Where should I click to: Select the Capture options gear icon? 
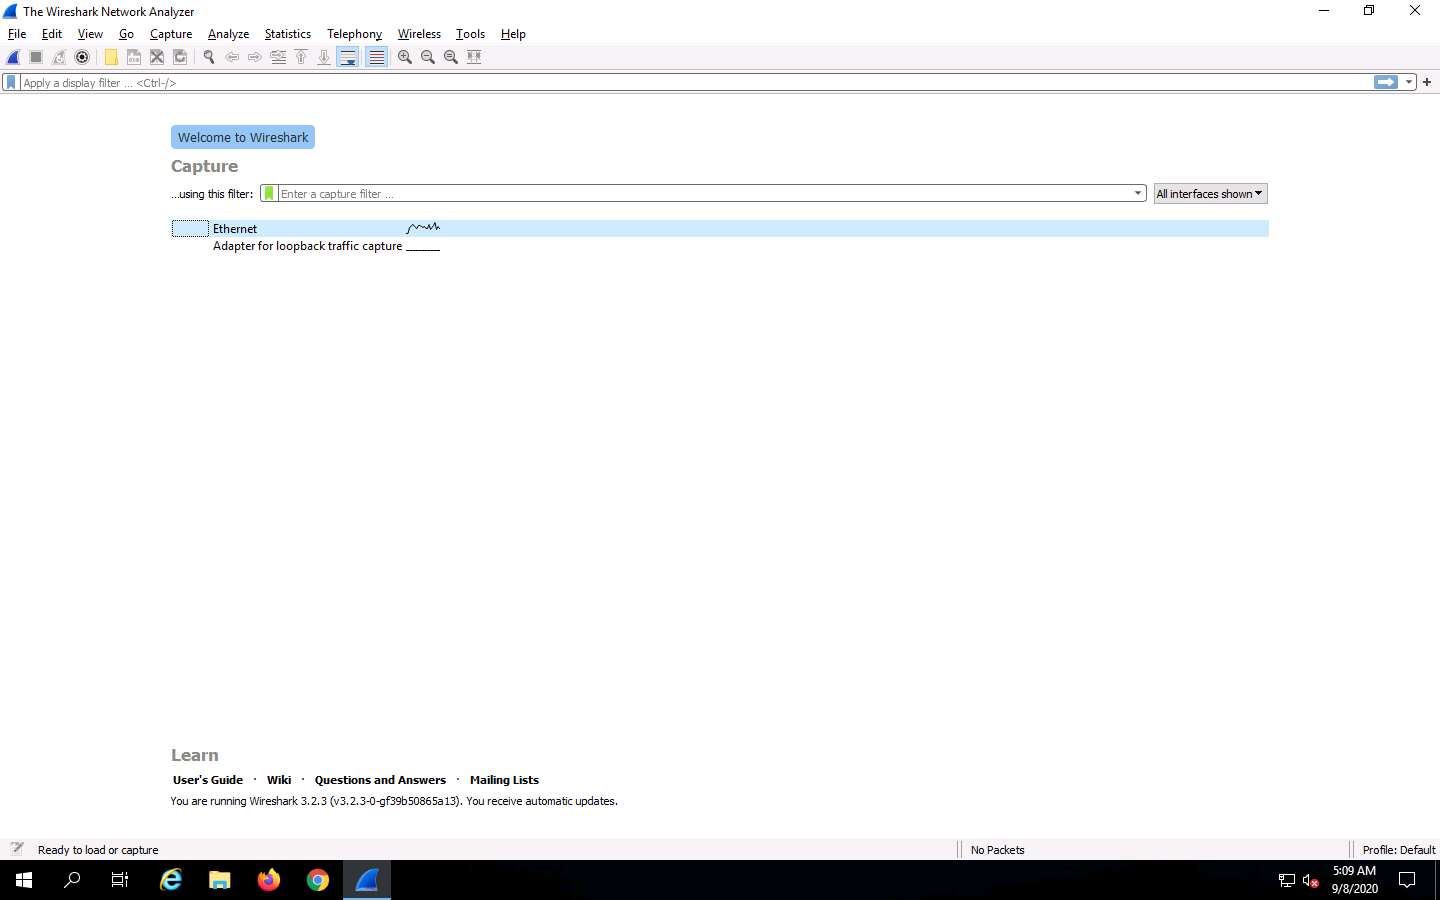click(x=83, y=57)
